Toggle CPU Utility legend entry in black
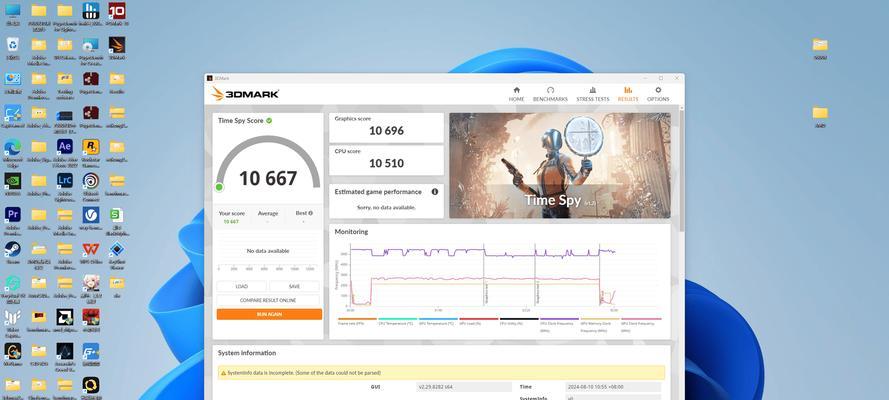This screenshot has height=400, width=889. point(518,321)
